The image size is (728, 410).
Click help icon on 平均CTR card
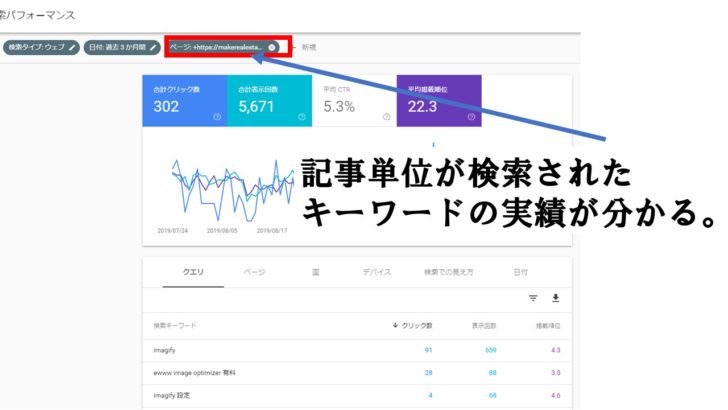pyautogui.click(x=386, y=116)
